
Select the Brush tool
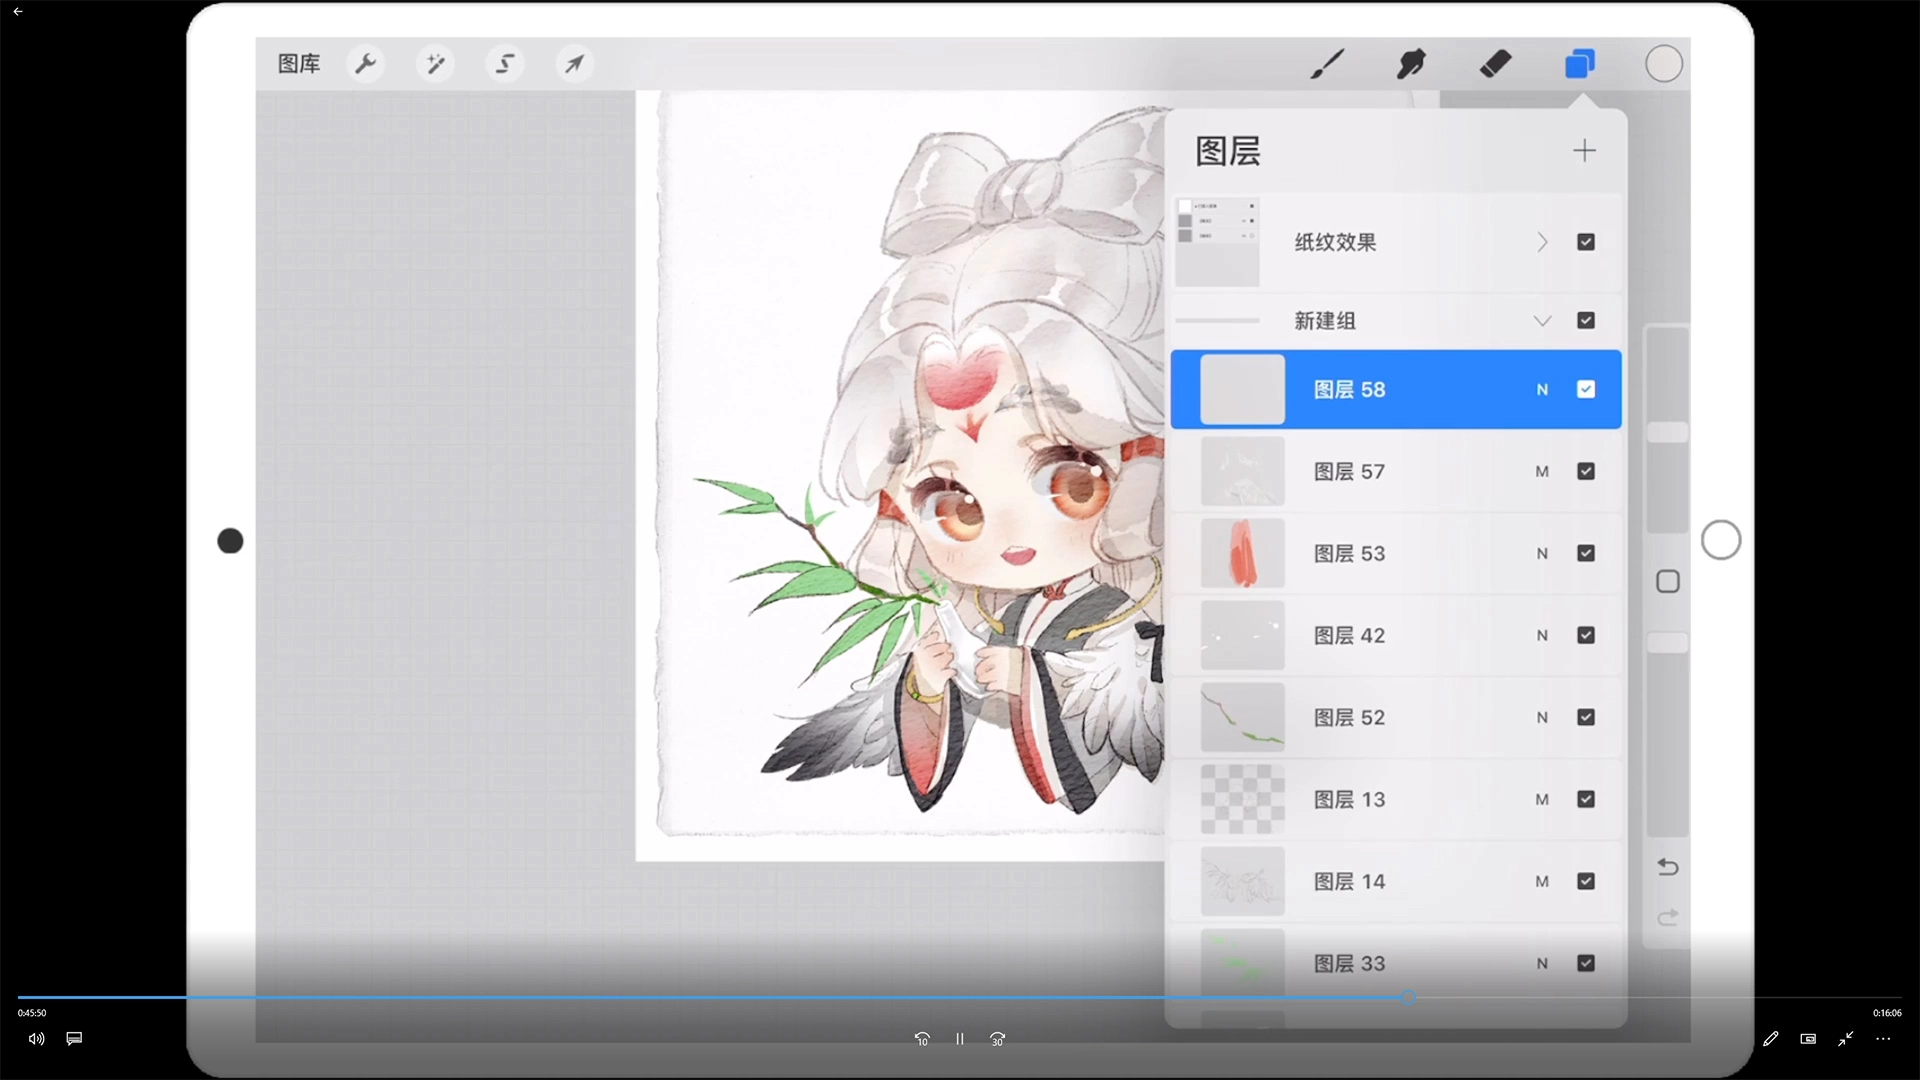(1327, 64)
